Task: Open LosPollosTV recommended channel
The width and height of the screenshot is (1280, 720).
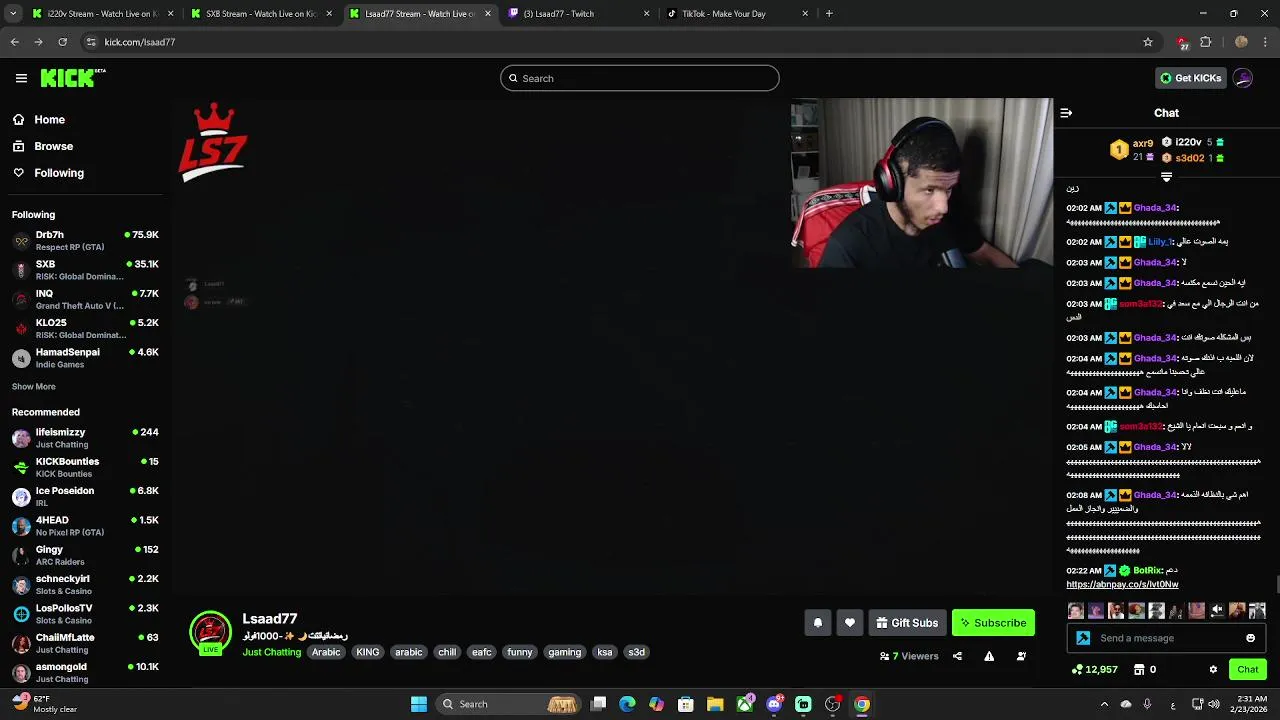Action: [85, 614]
